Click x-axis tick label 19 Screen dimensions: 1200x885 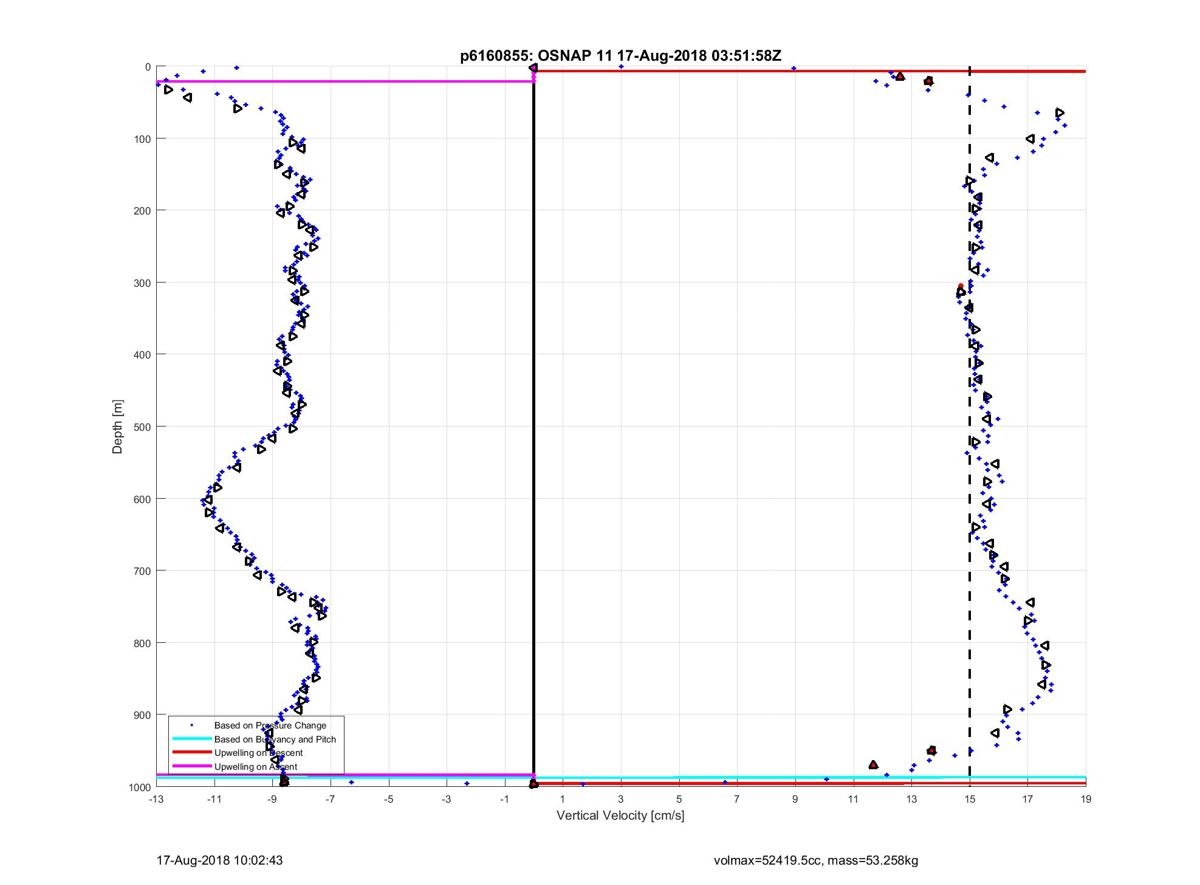(1085, 799)
